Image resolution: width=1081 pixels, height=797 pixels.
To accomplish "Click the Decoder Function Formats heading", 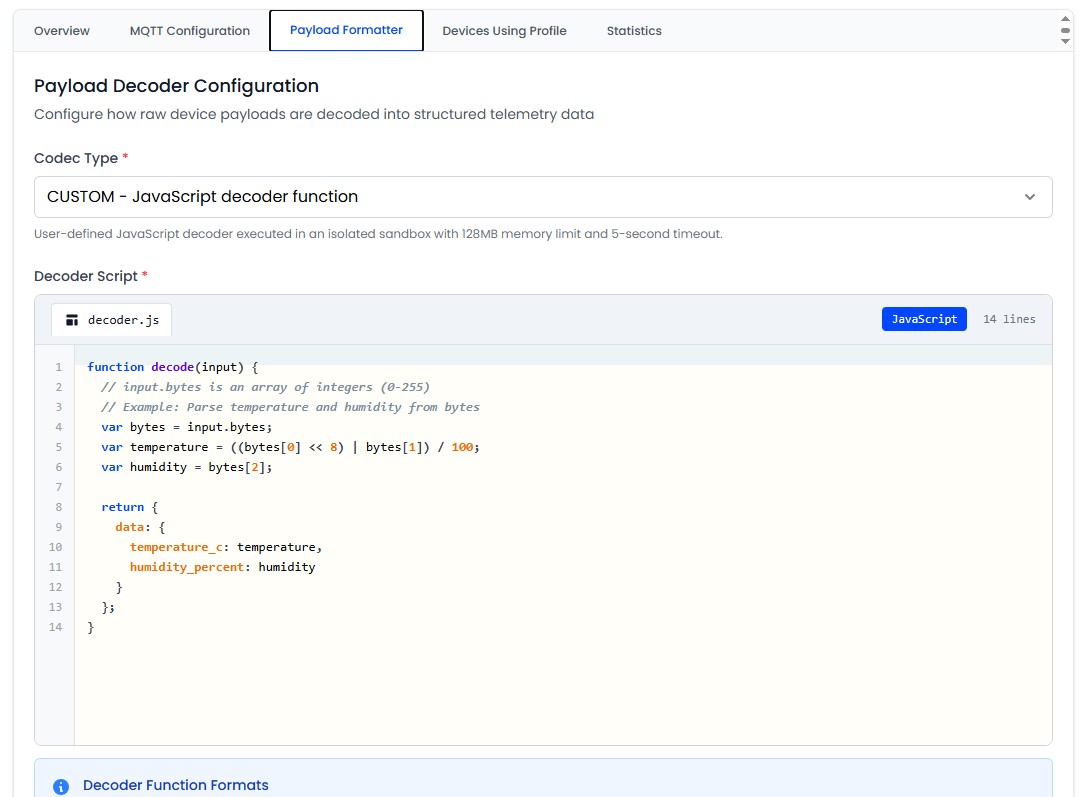I will point(176,785).
